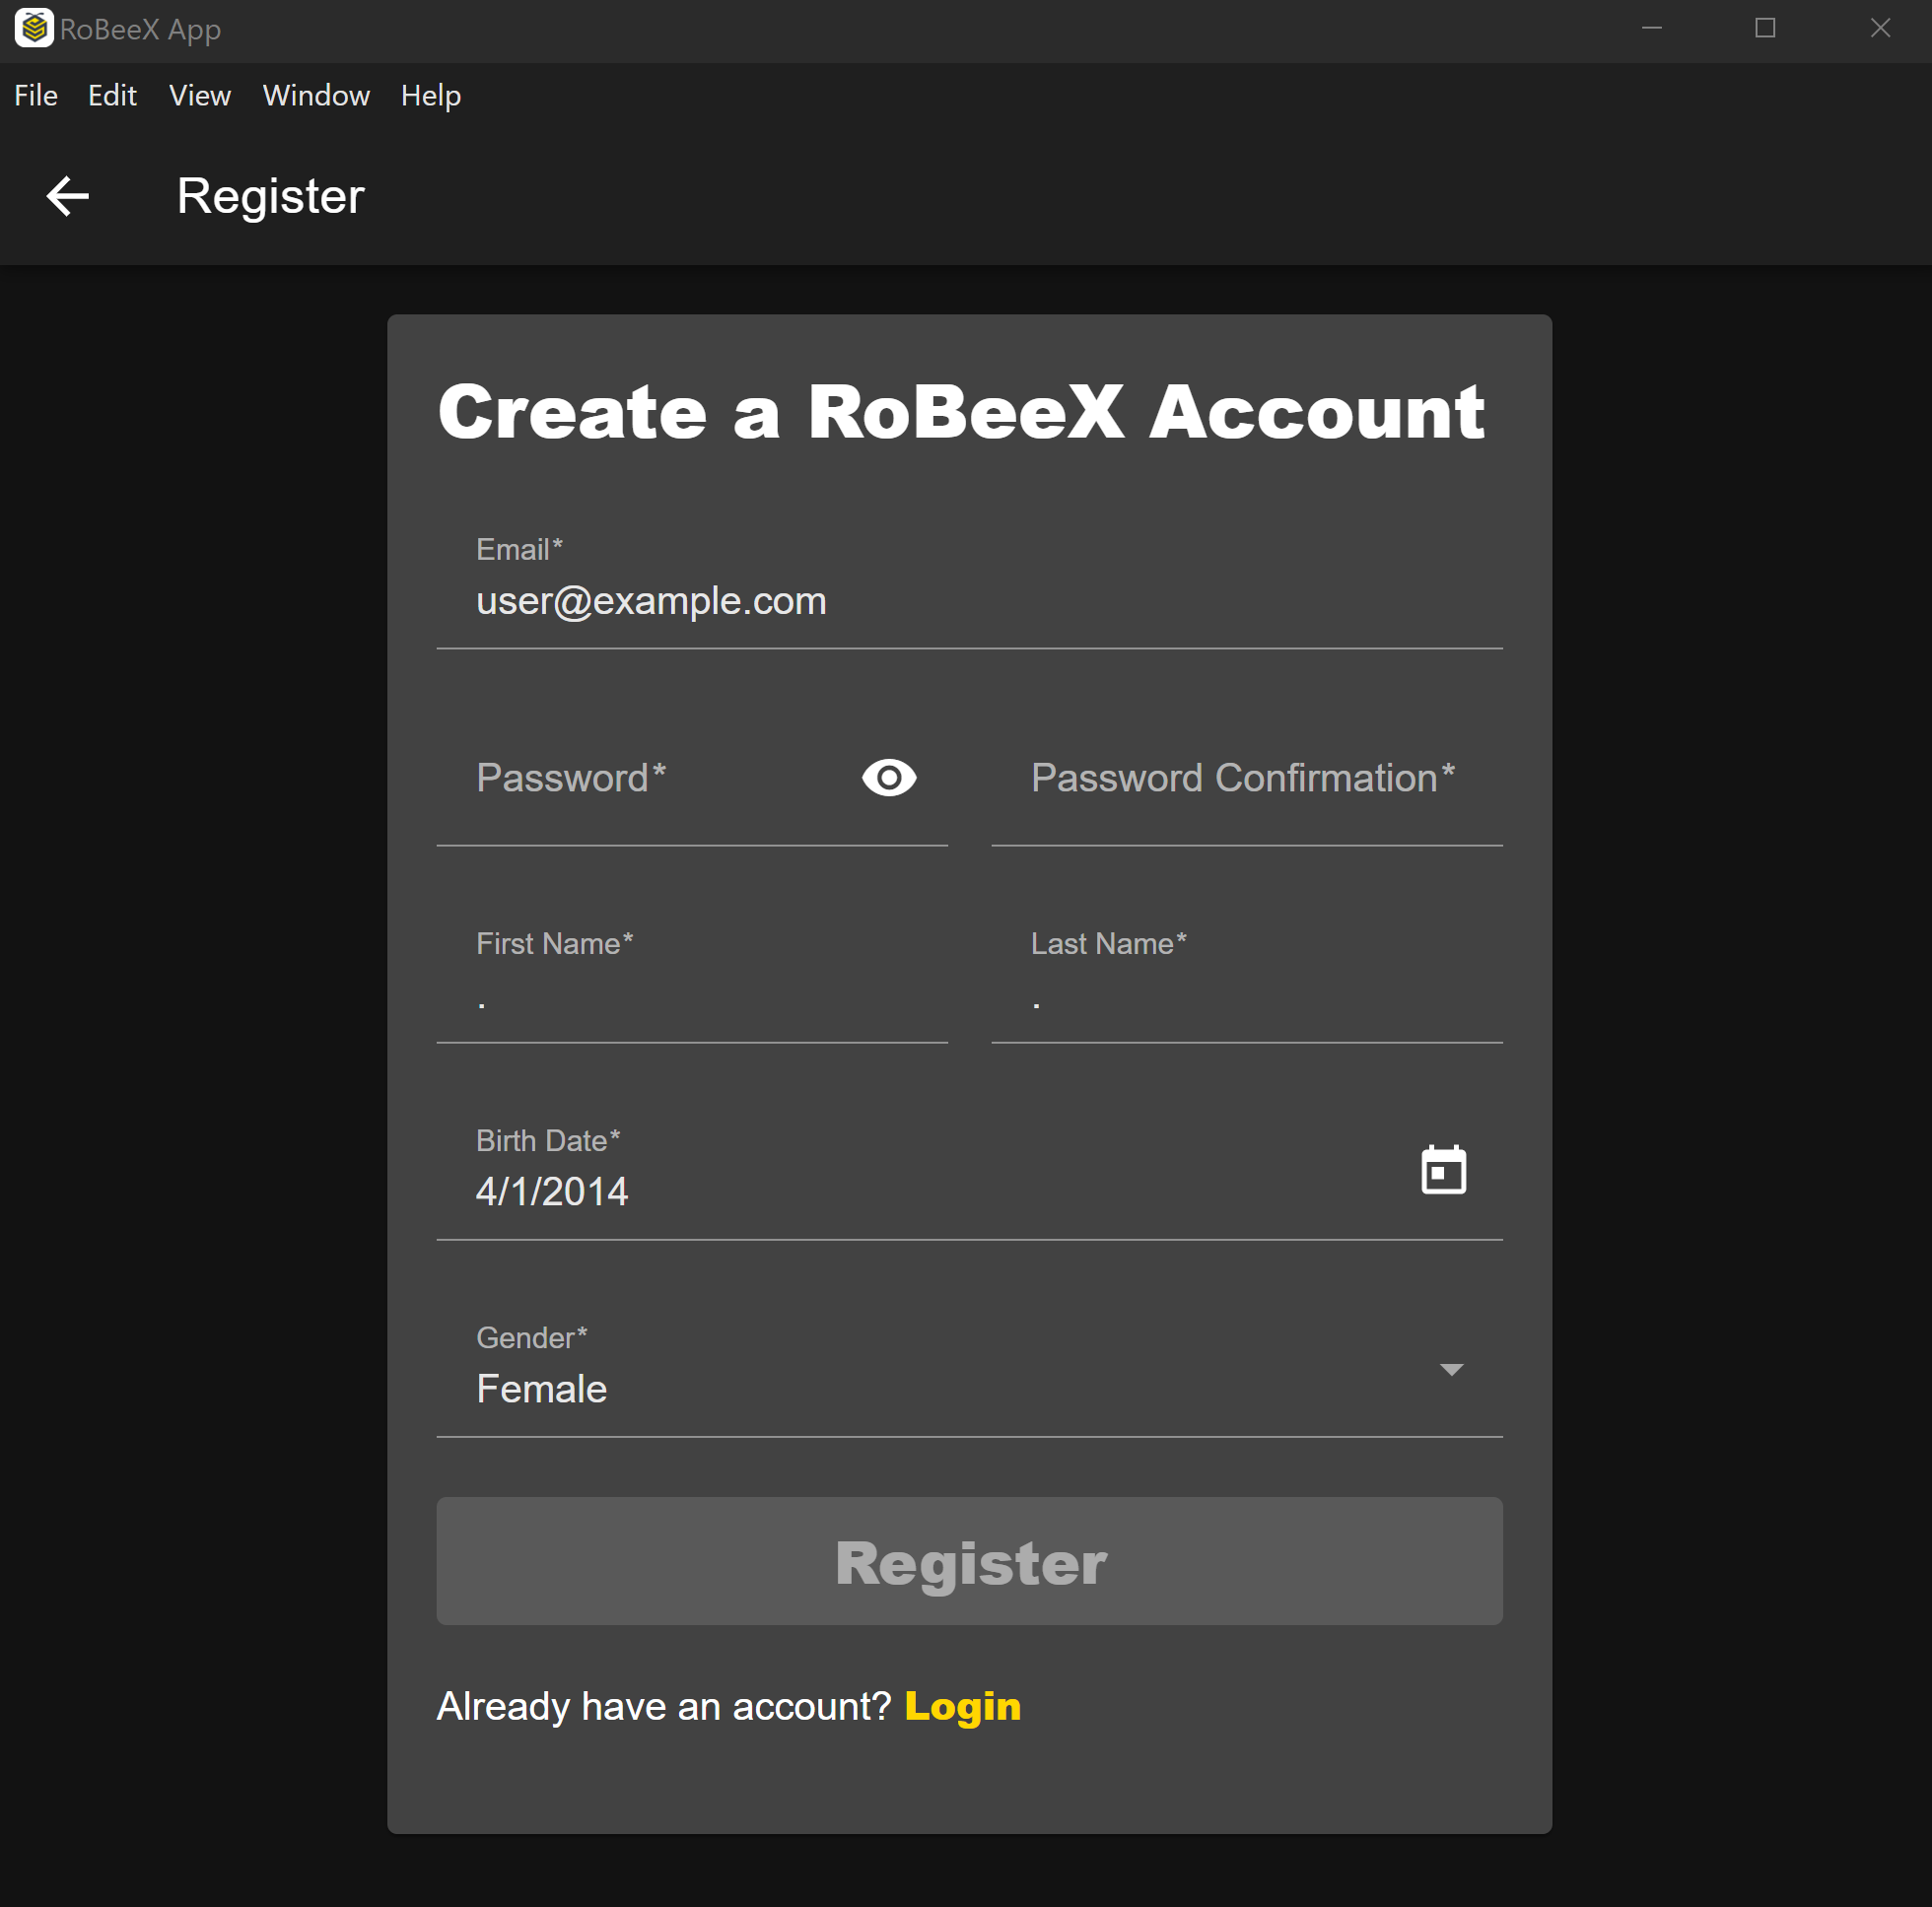This screenshot has width=1932, height=1907.
Task: Toggle password visibility eye icon
Action: coord(888,778)
